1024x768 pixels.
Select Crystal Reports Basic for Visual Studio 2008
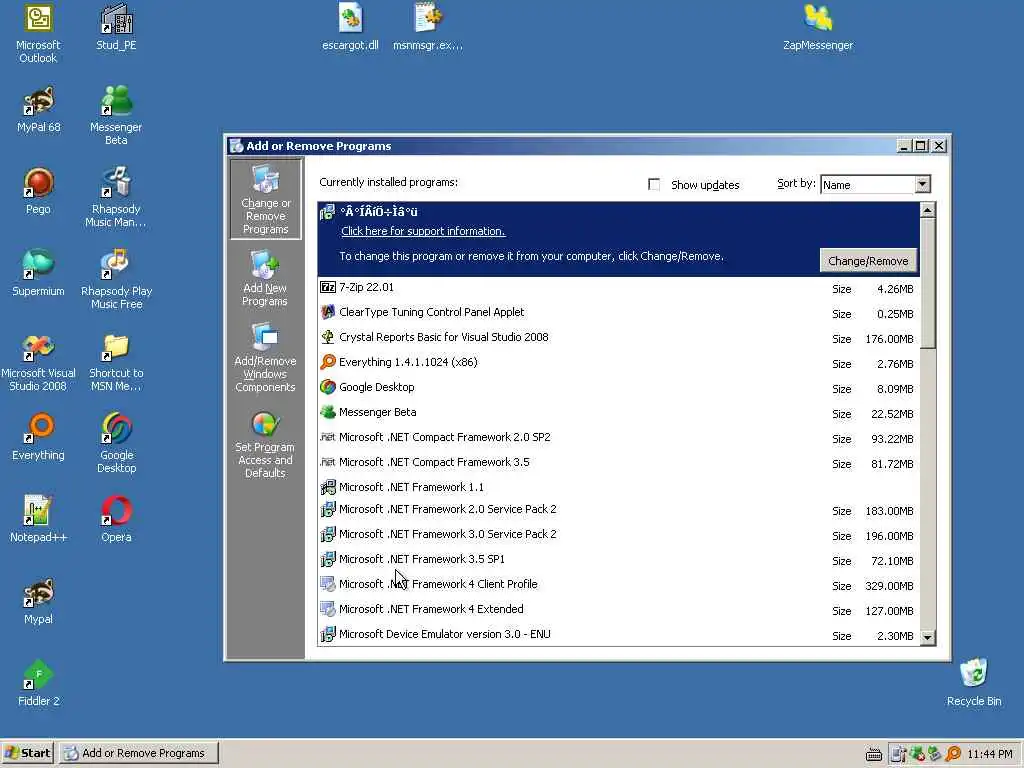pyautogui.click(x=618, y=338)
